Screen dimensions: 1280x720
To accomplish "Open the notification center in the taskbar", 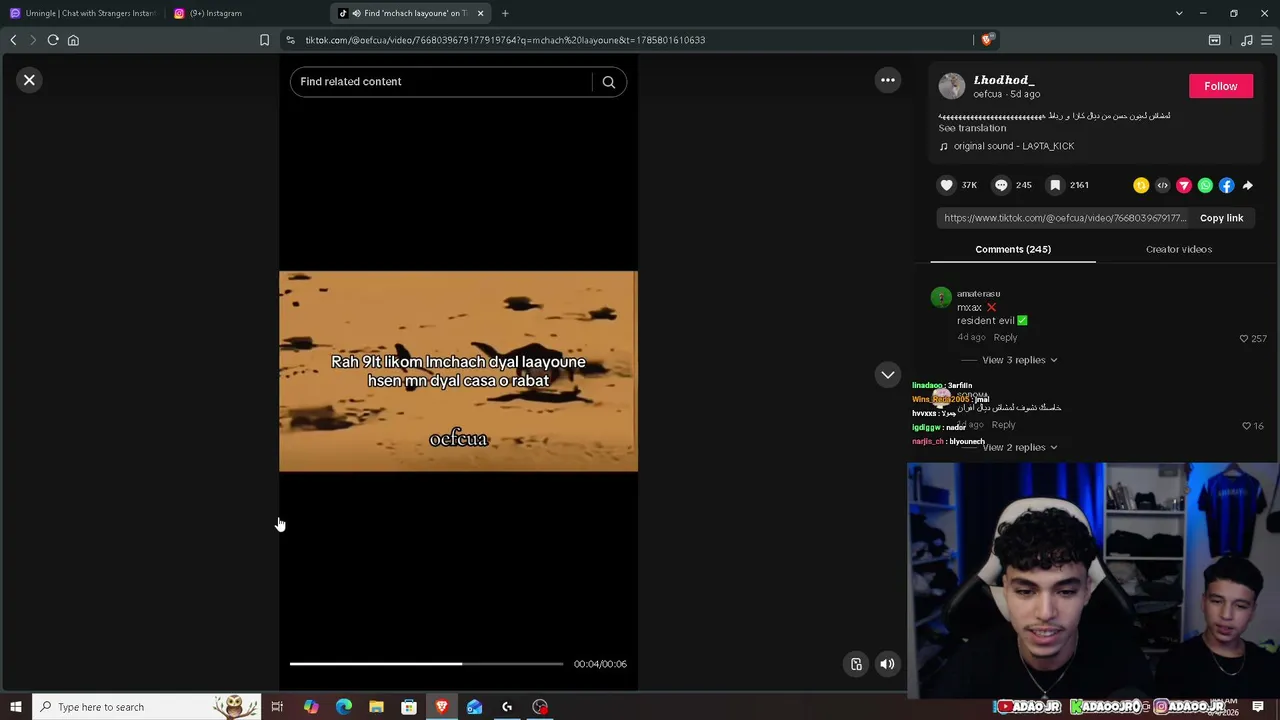I will pyautogui.click(x=1258, y=707).
